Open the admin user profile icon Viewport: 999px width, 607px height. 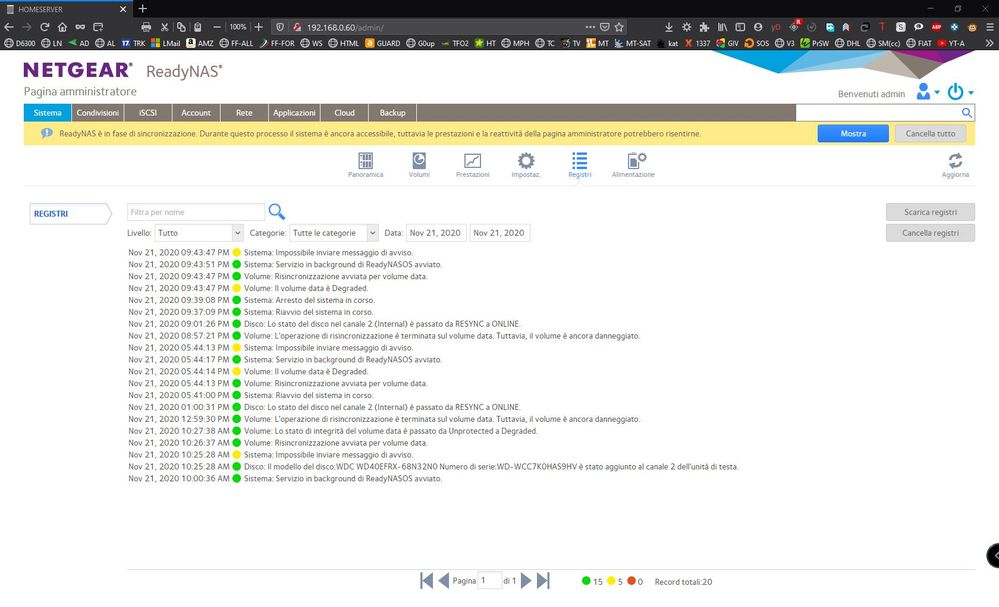(x=921, y=91)
